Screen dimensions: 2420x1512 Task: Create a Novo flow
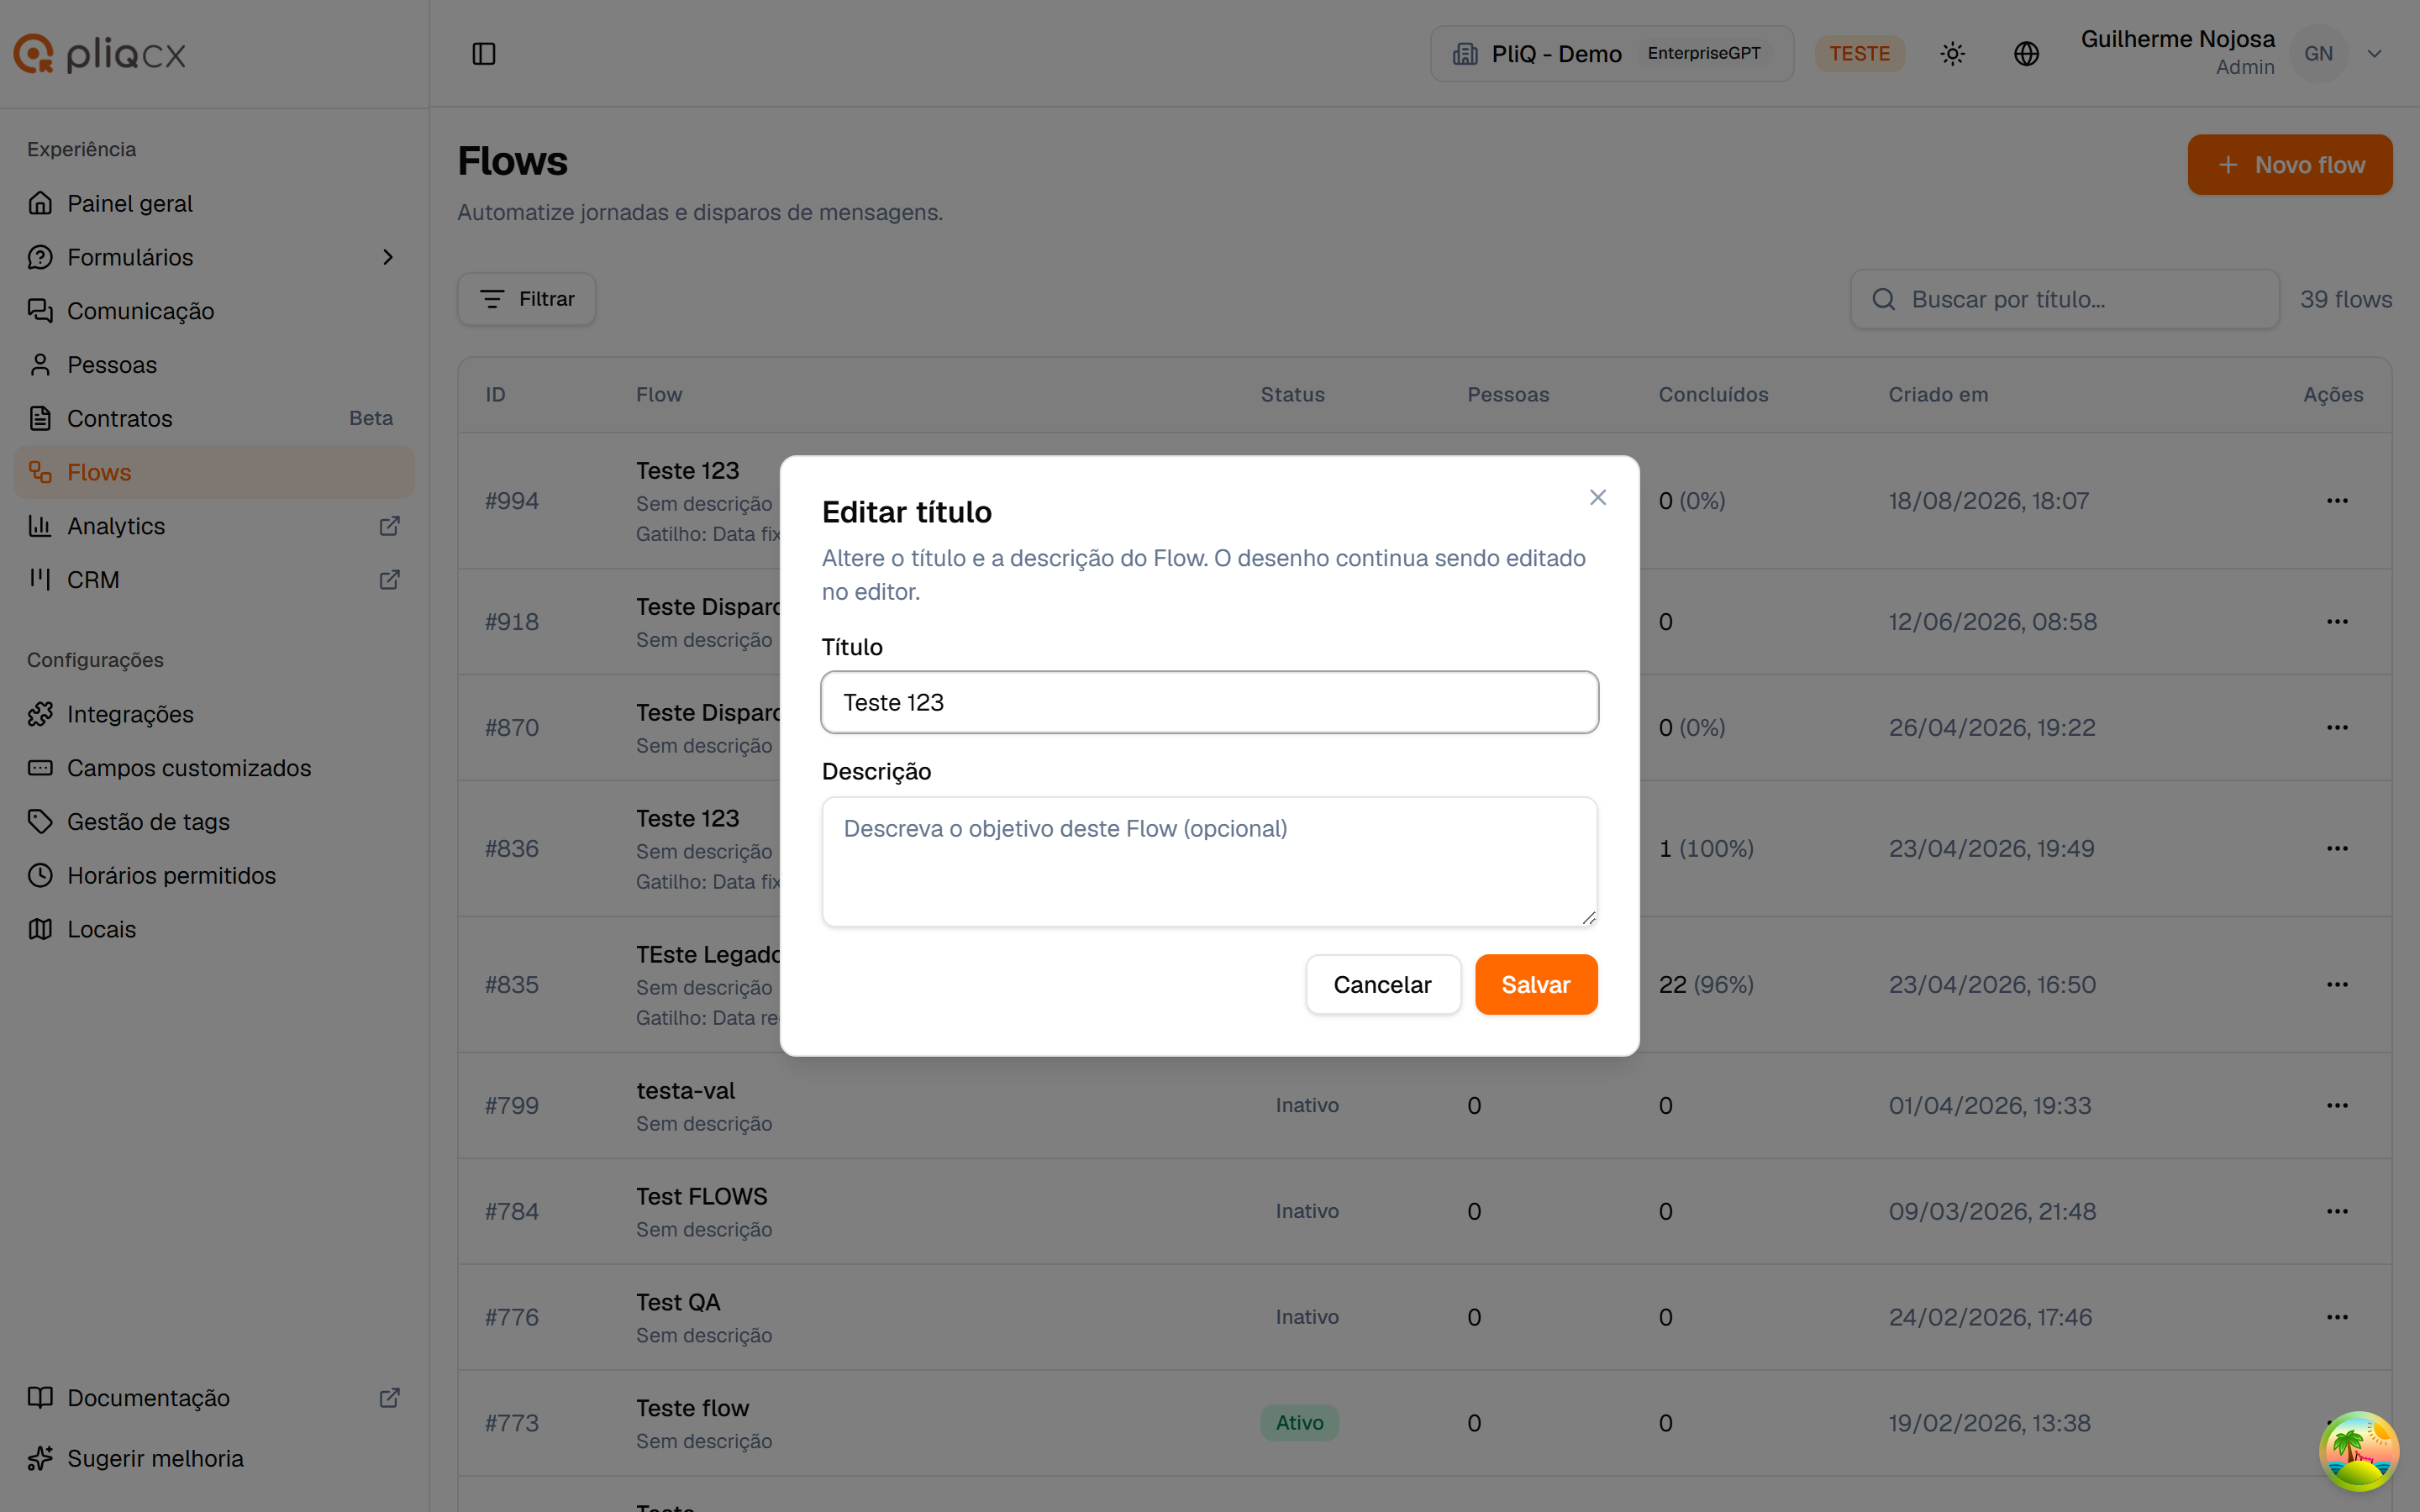2289,165
